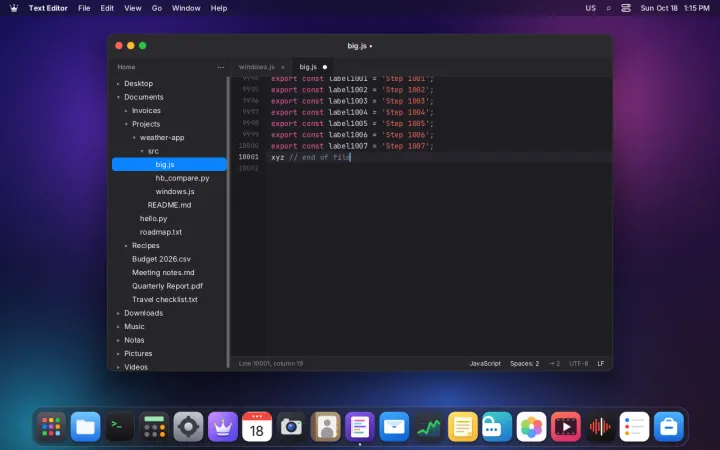Collapse the weather-app folder
The height and width of the screenshot is (450, 720).
[x=134, y=137]
